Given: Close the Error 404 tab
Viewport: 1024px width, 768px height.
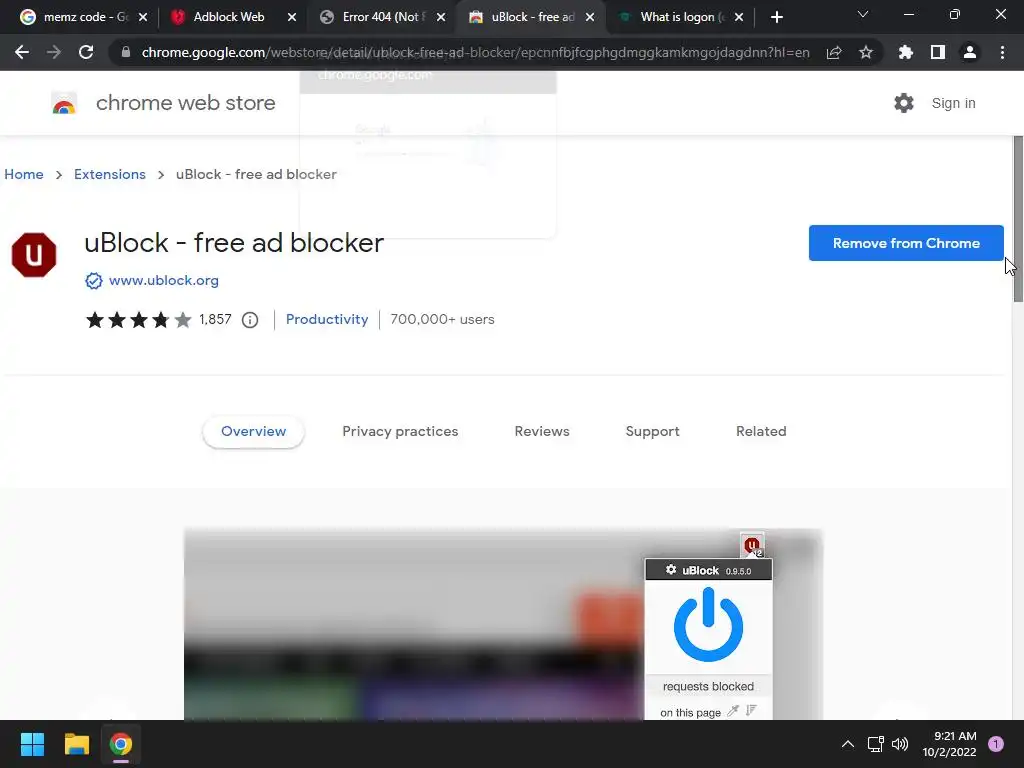Looking at the screenshot, I should [x=441, y=18].
